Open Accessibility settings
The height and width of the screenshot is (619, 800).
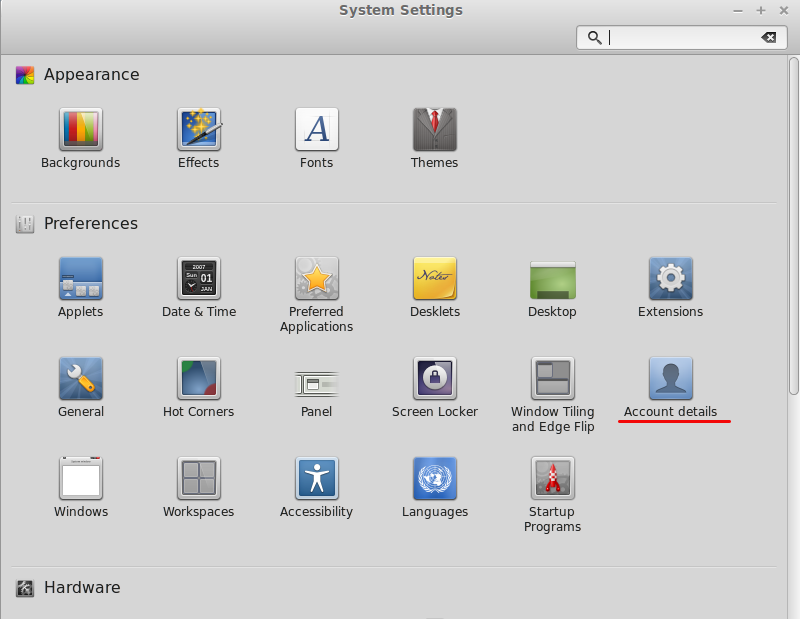point(316,479)
